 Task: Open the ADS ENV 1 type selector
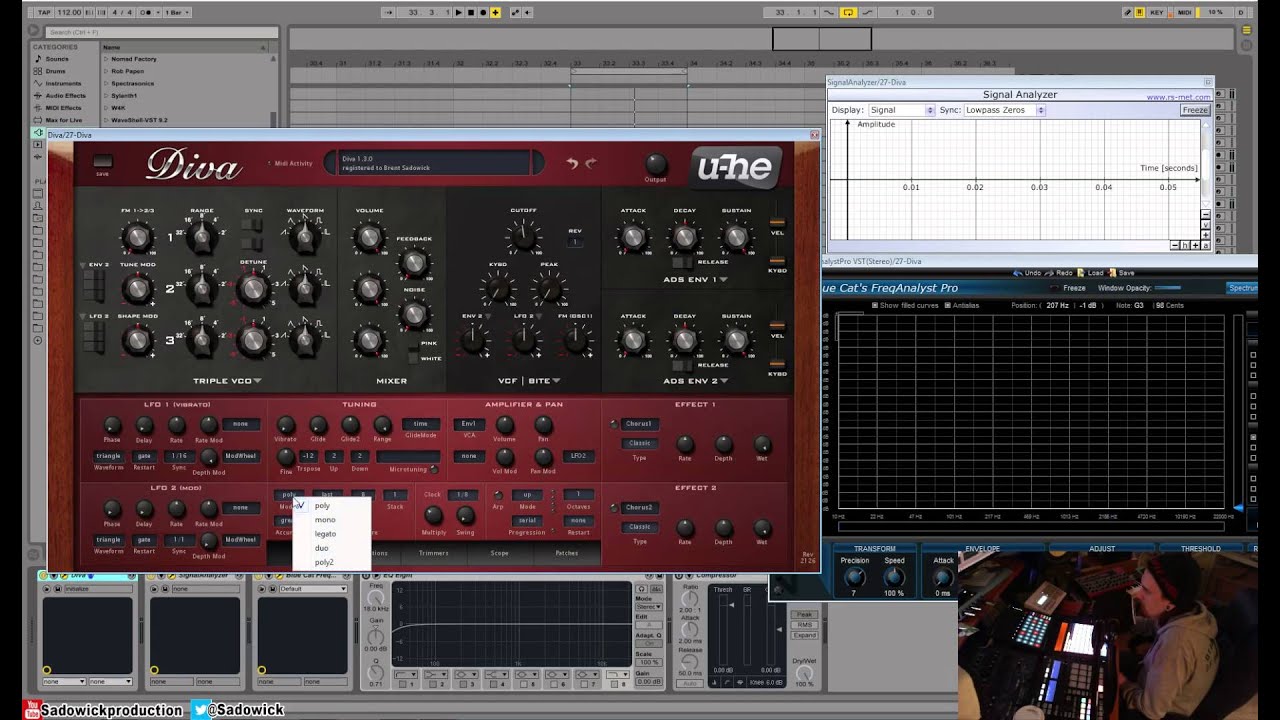coord(695,279)
